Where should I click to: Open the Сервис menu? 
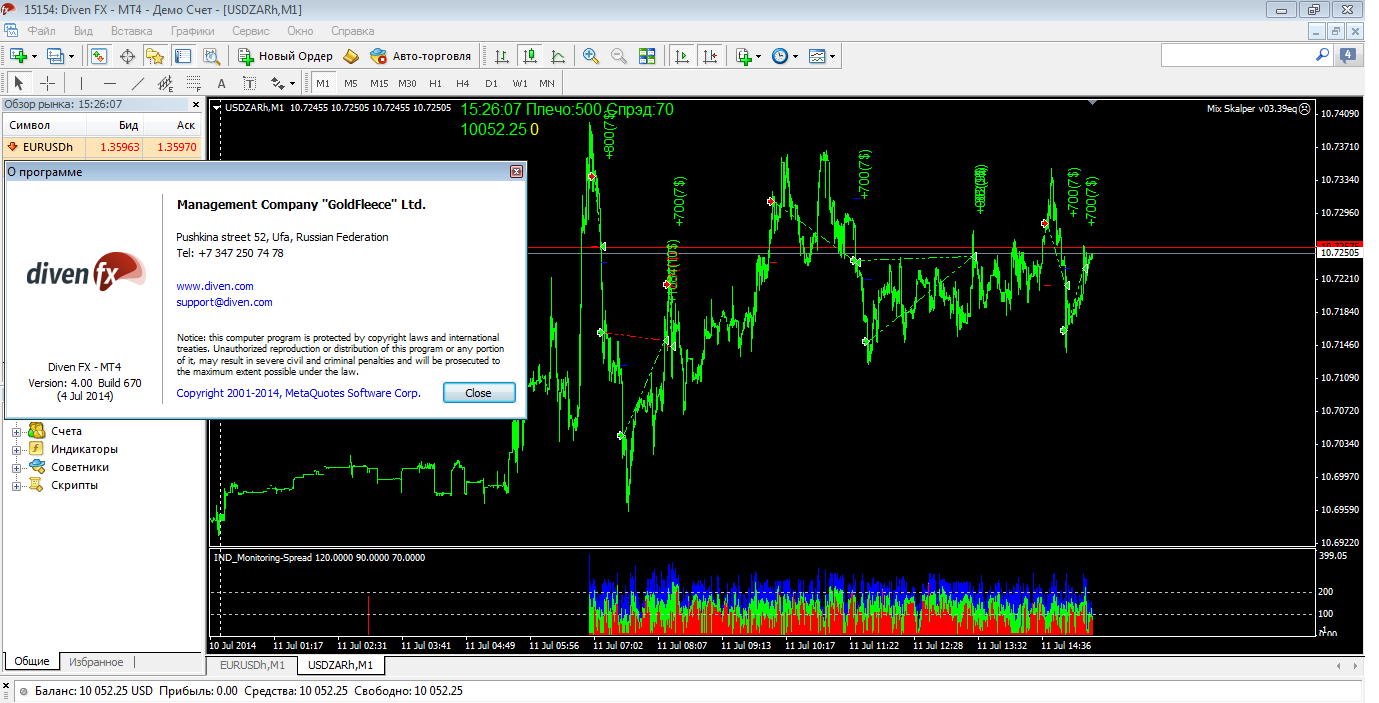click(251, 31)
